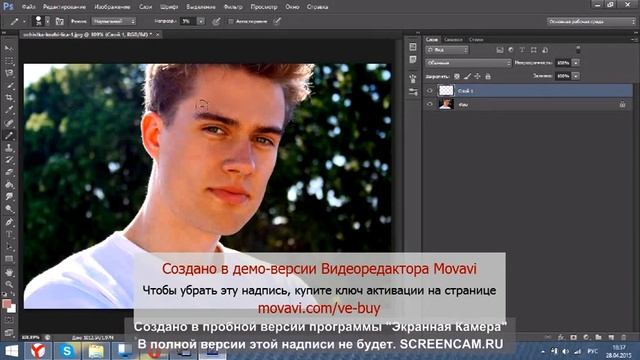Select the Clone Stamp tool

(x=9, y=148)
